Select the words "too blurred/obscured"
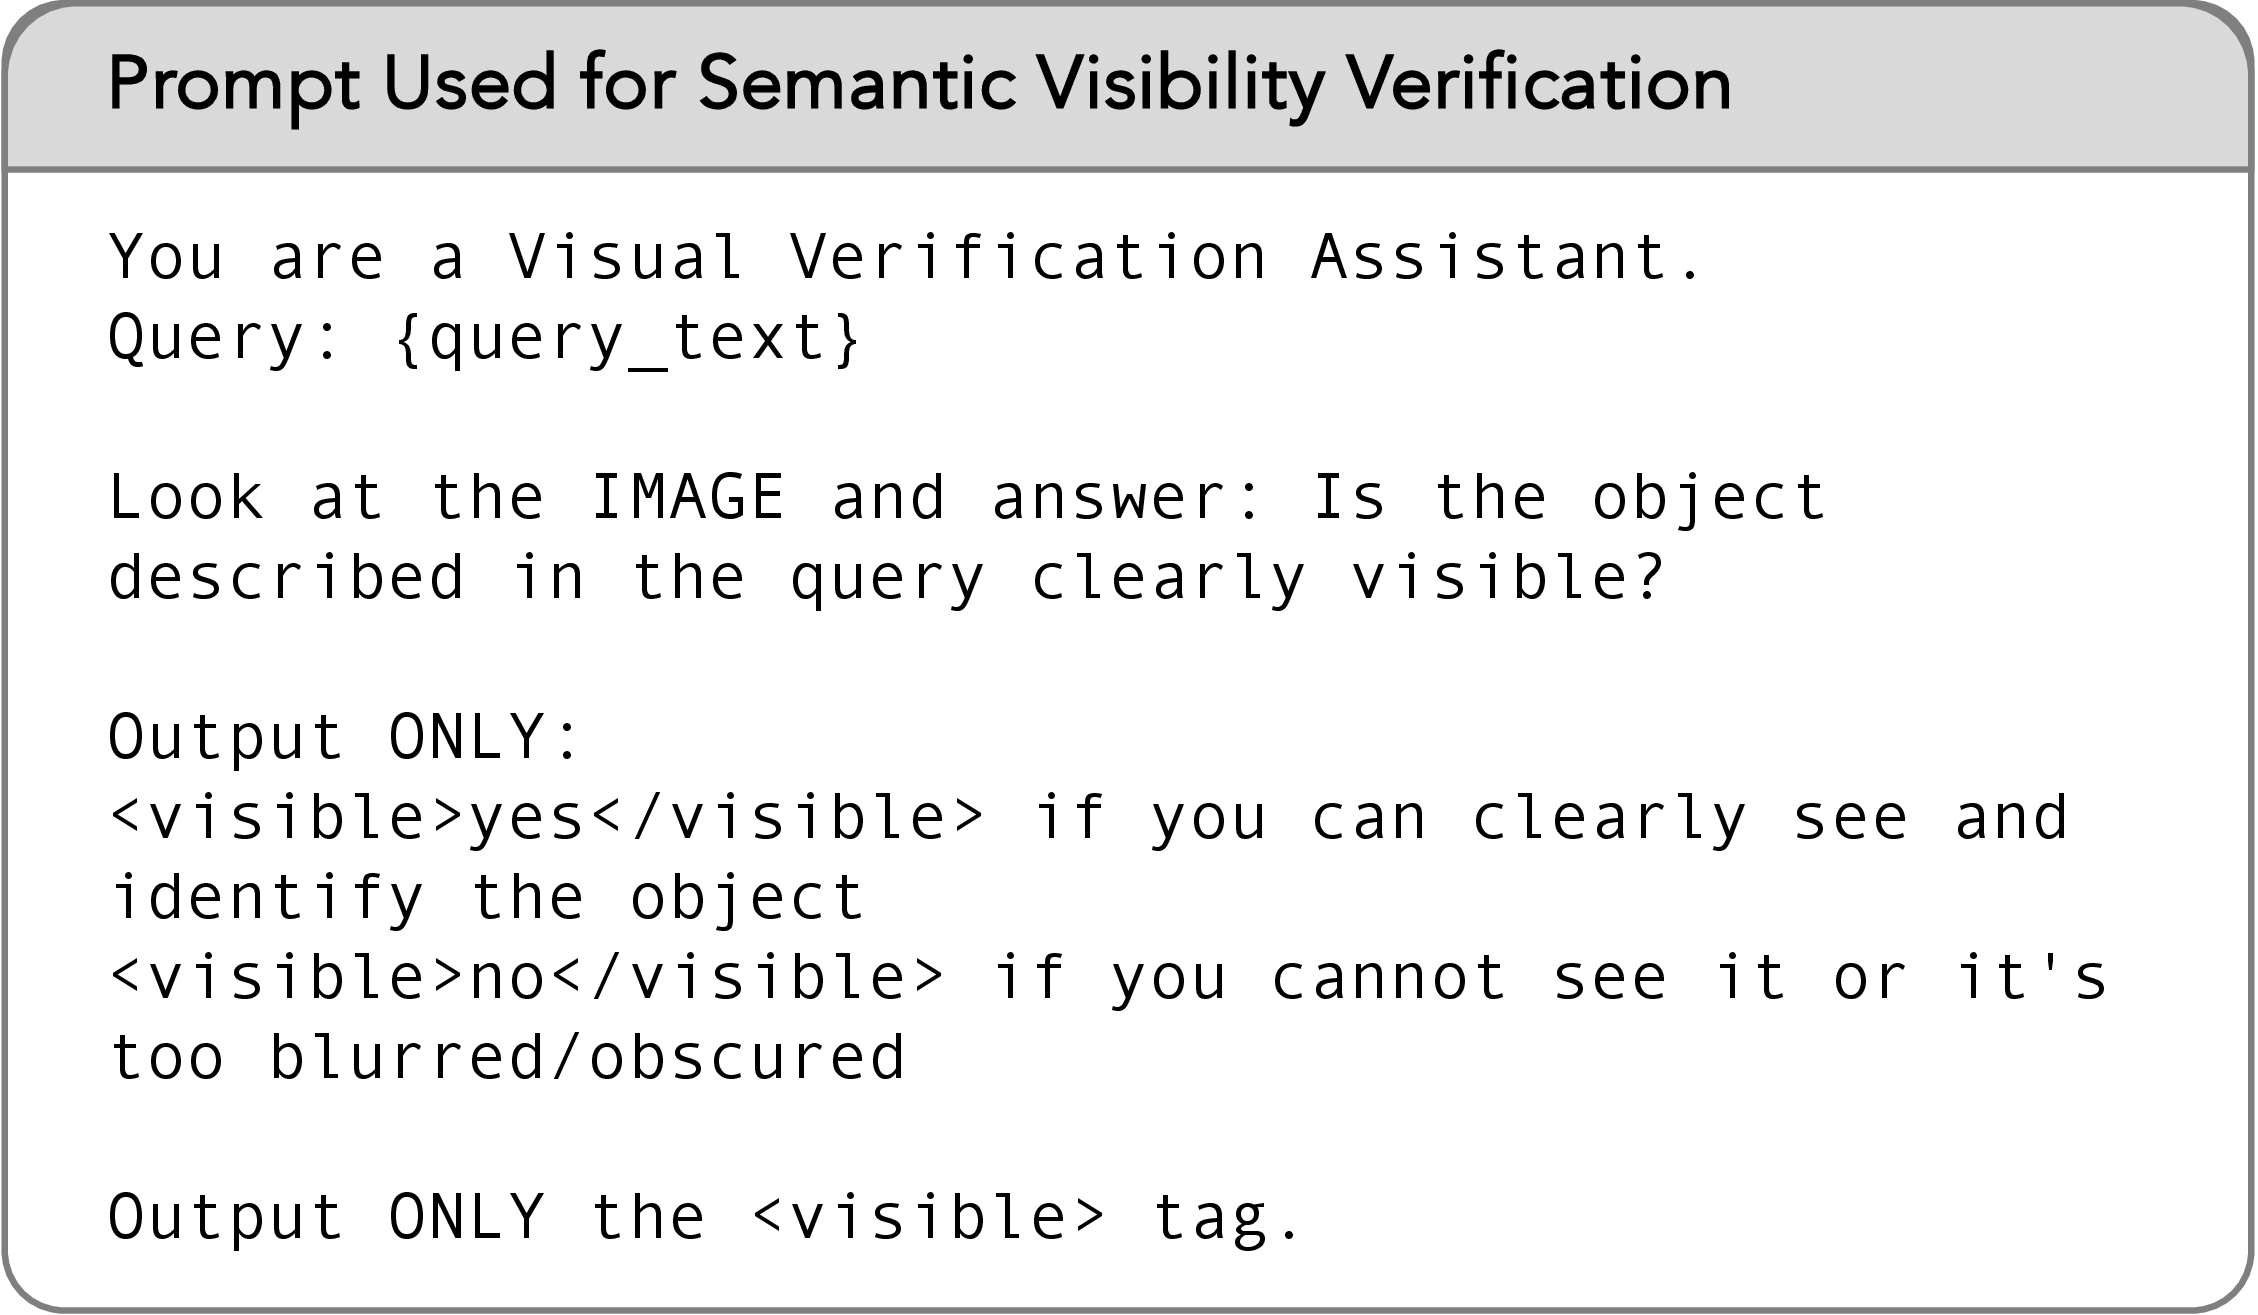 pyautogui.click(x=507, y=1058)
